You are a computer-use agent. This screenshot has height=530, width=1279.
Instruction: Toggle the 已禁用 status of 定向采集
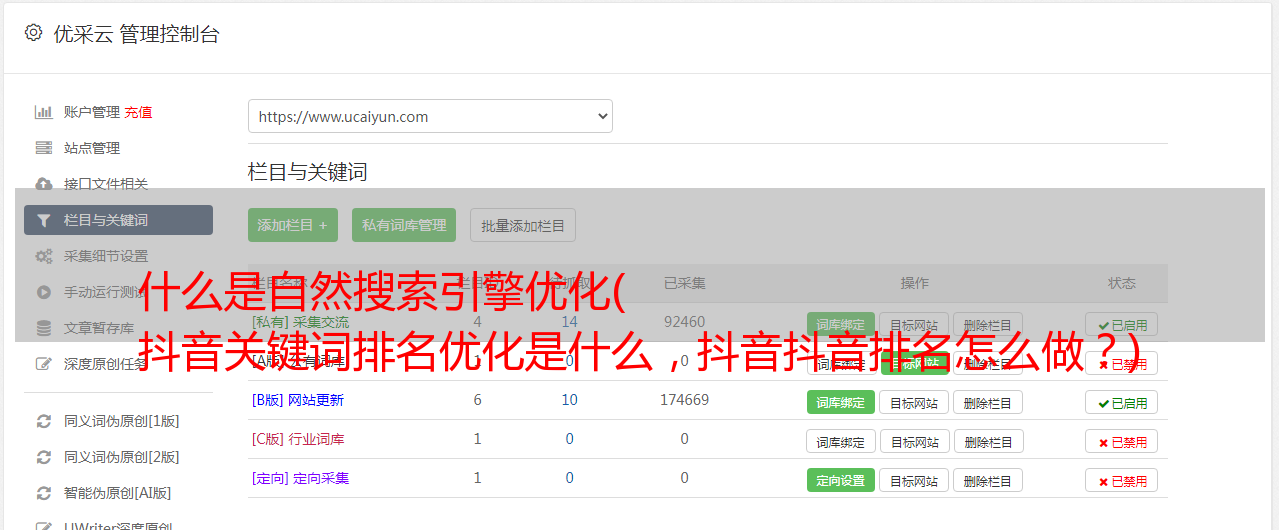(1122, 480)
